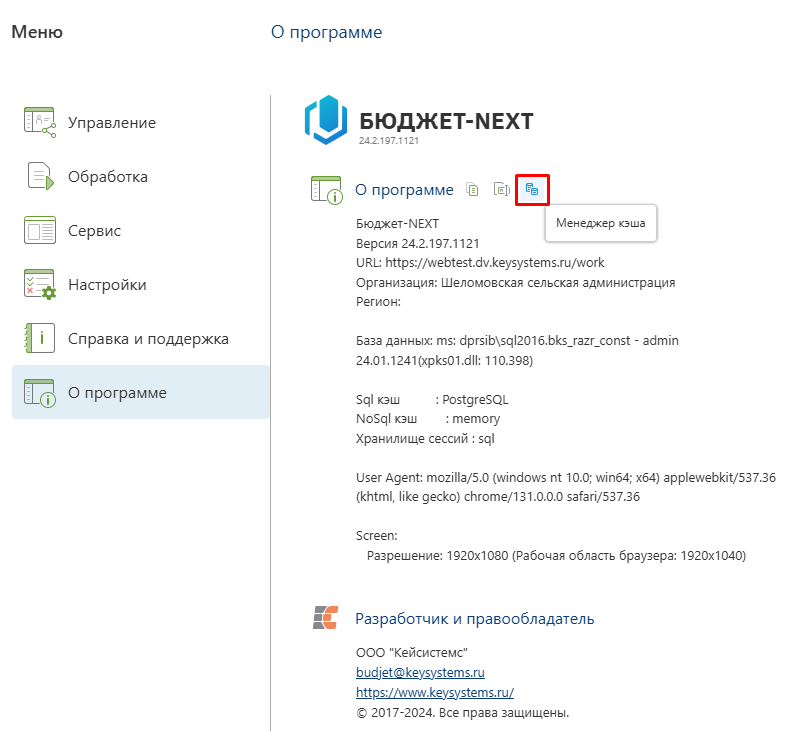Click the Меню heading at top left
Image resolution: width=803 pixels, height=731 pixels.
coord(37,32)
